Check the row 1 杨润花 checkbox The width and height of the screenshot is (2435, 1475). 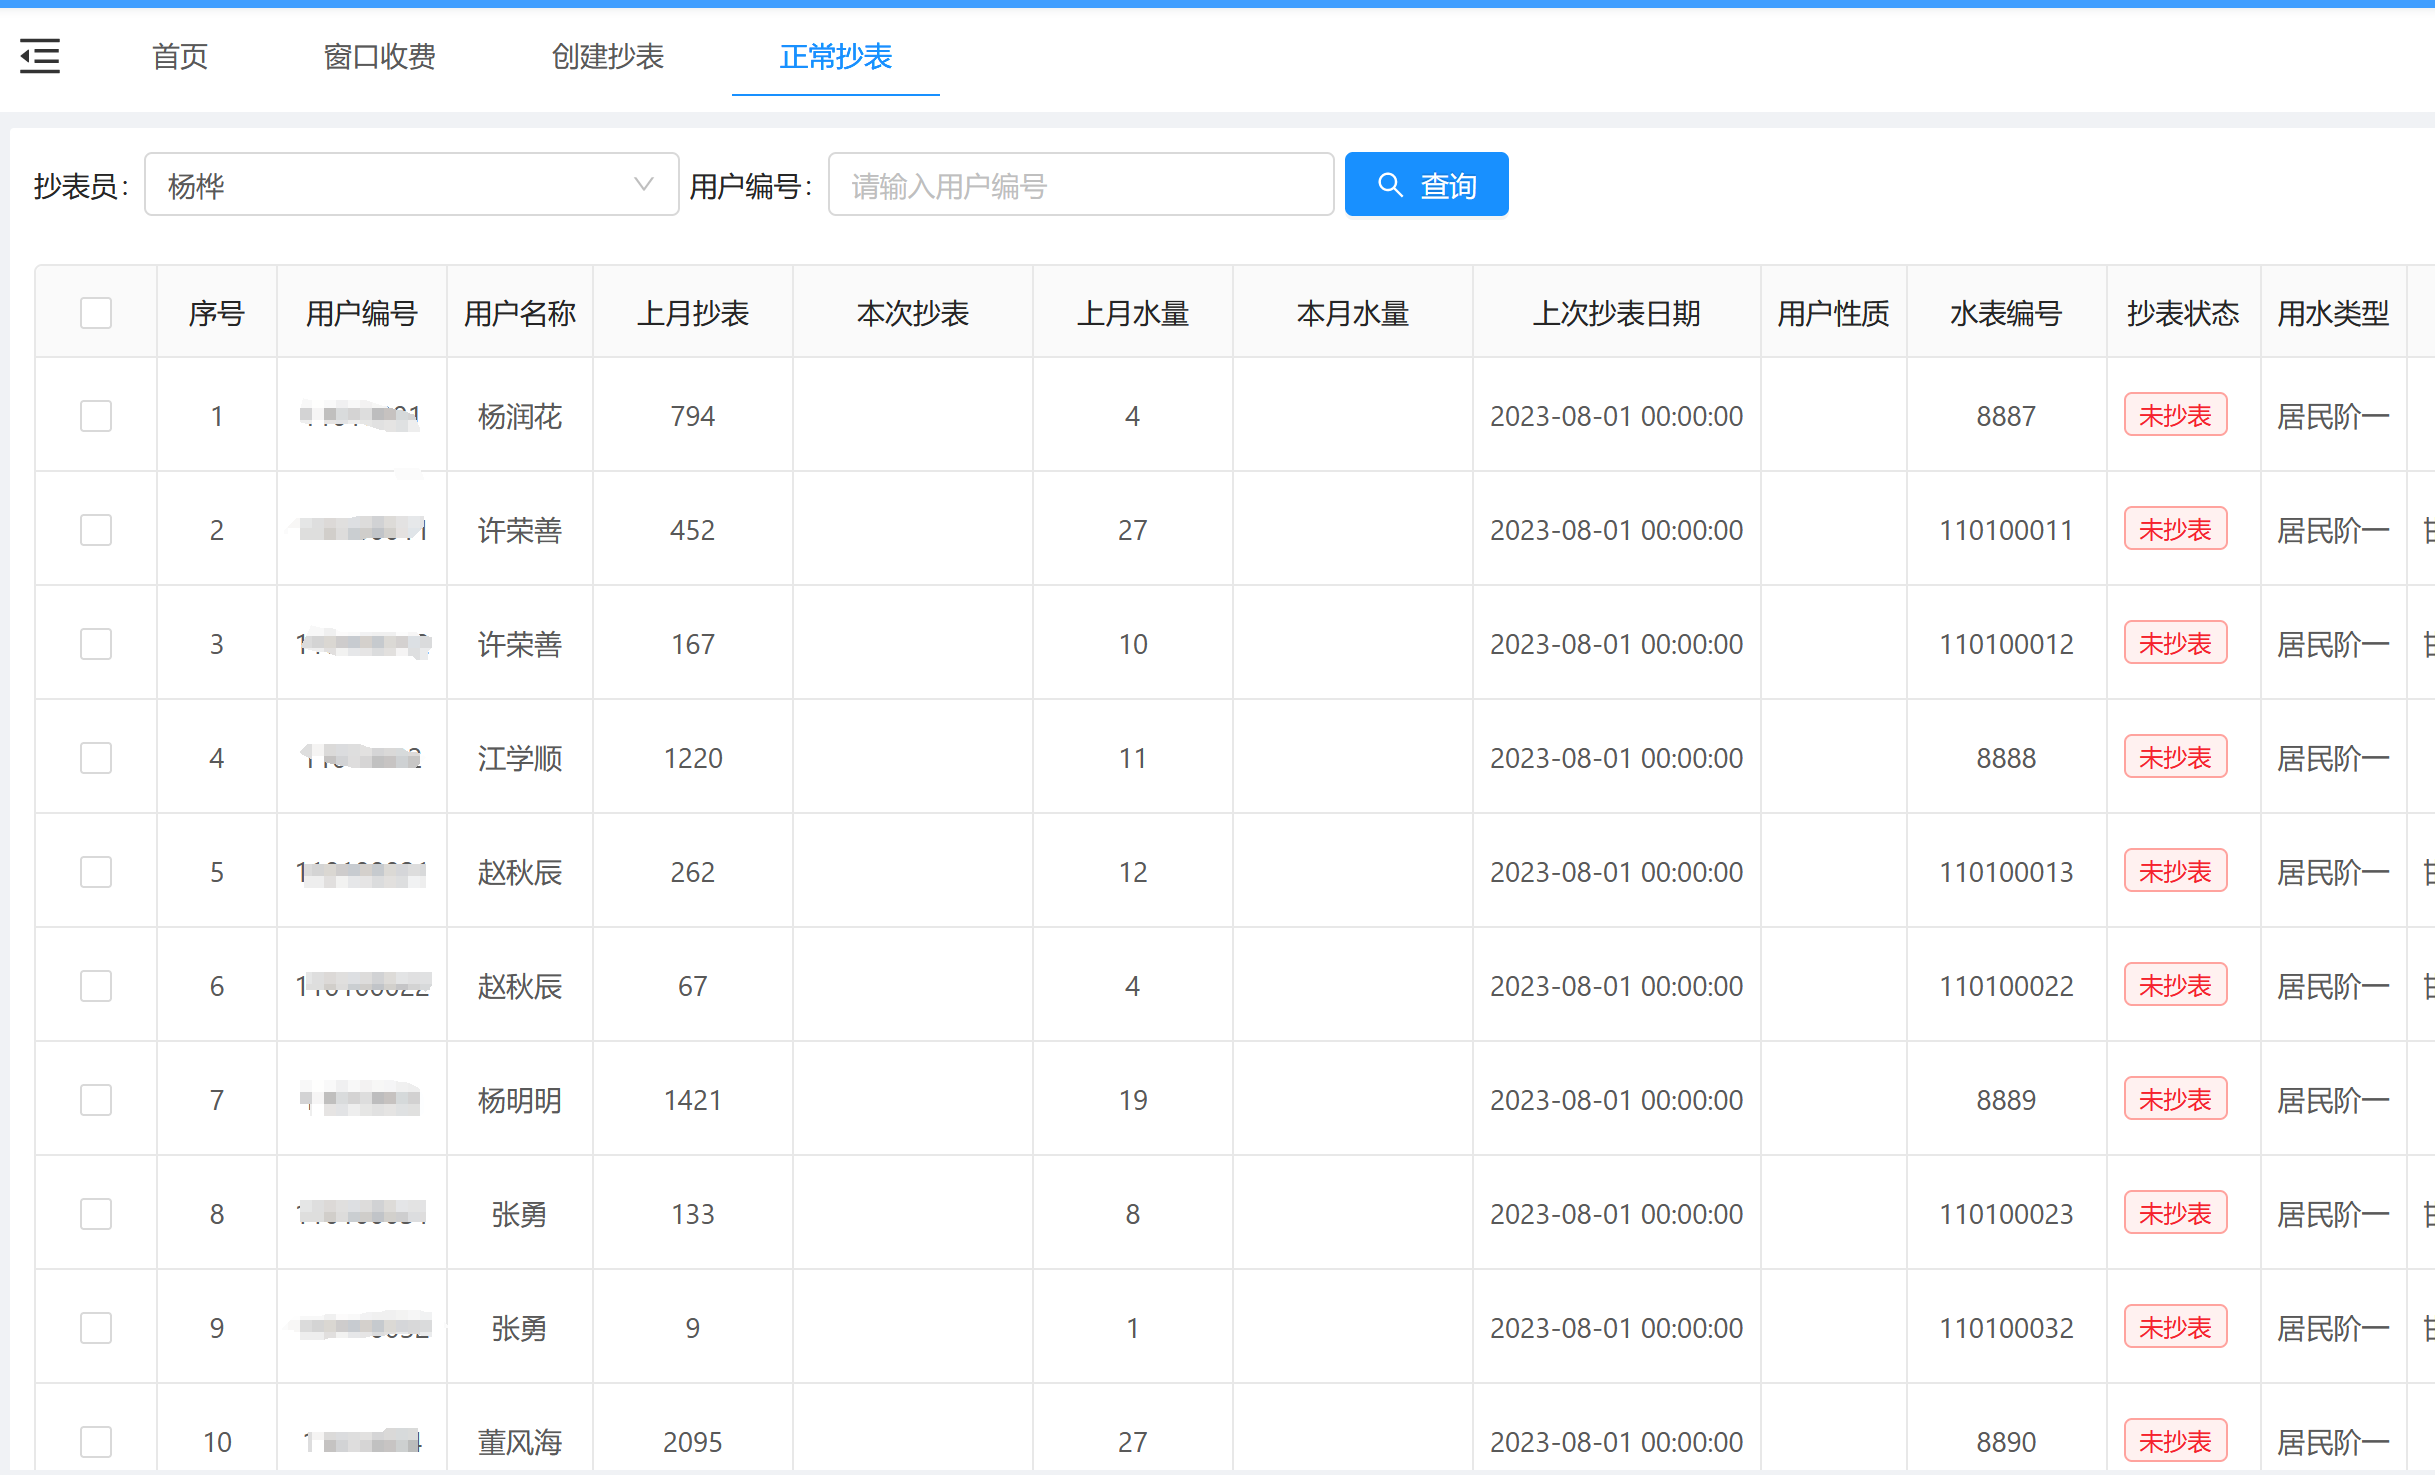coord(96,416)
